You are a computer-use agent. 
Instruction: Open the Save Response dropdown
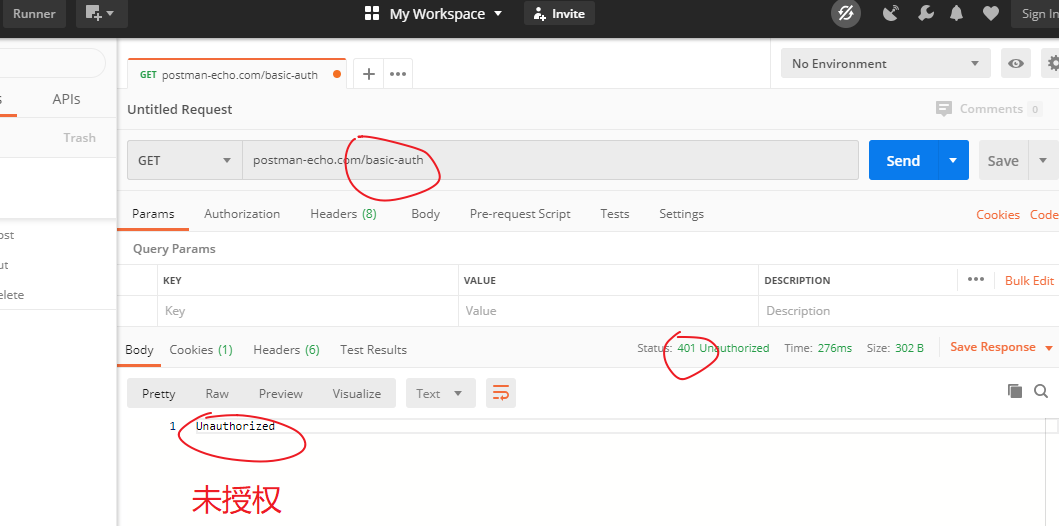tap(1002, 347)
